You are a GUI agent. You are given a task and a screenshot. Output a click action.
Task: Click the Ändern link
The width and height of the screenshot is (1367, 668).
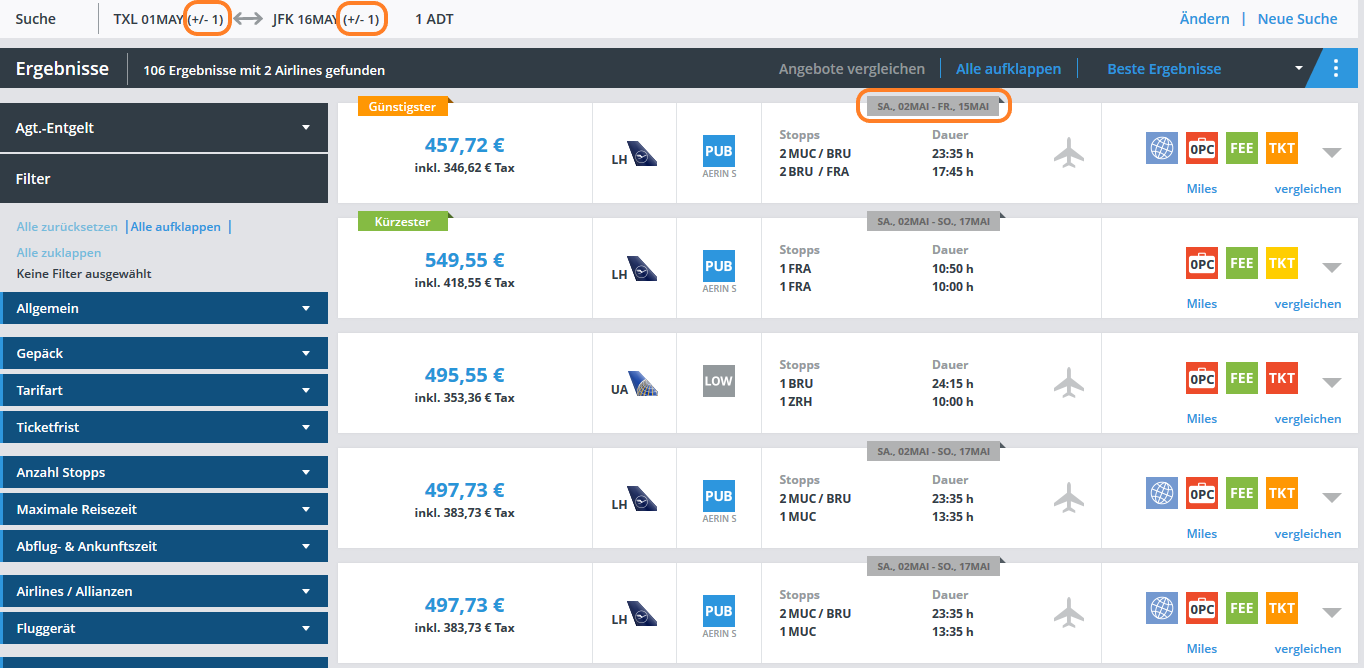(1204, 19)
